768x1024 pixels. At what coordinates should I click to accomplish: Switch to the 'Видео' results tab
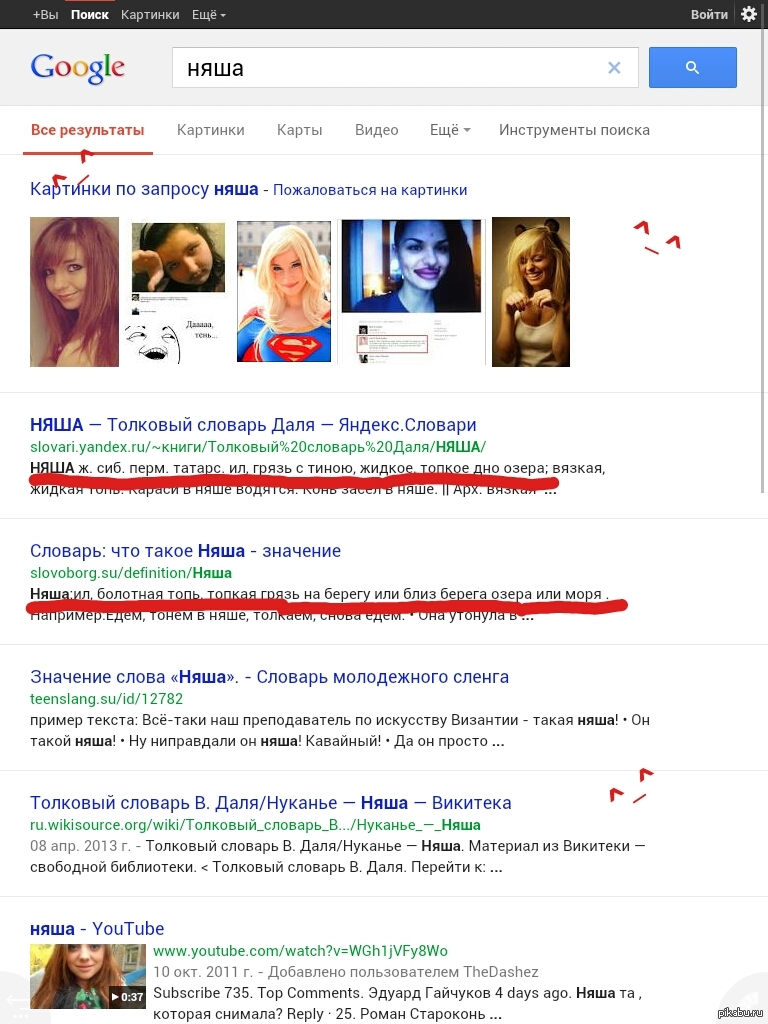coord(376,130)
